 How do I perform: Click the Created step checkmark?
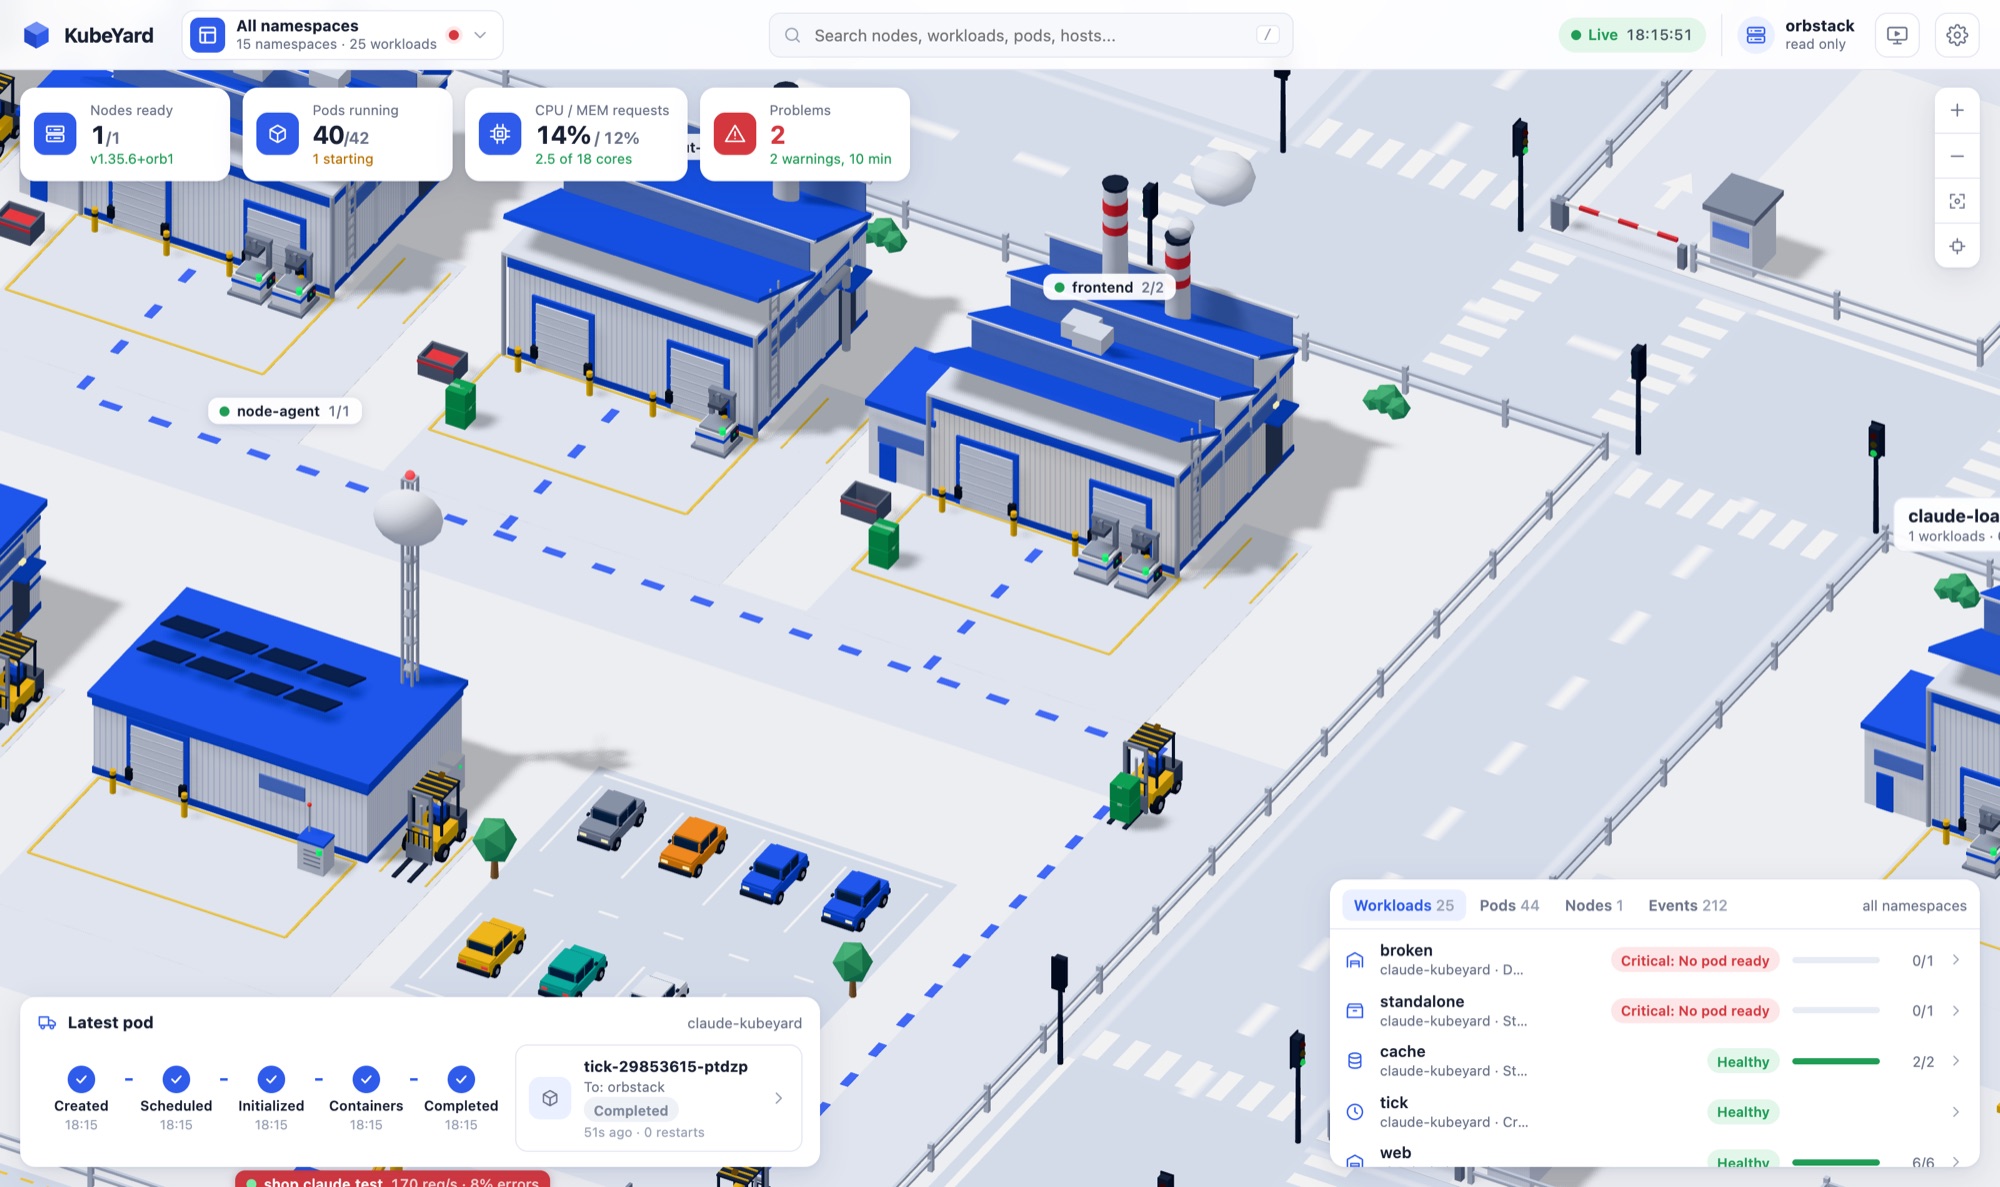click(x=81, y=1079)
